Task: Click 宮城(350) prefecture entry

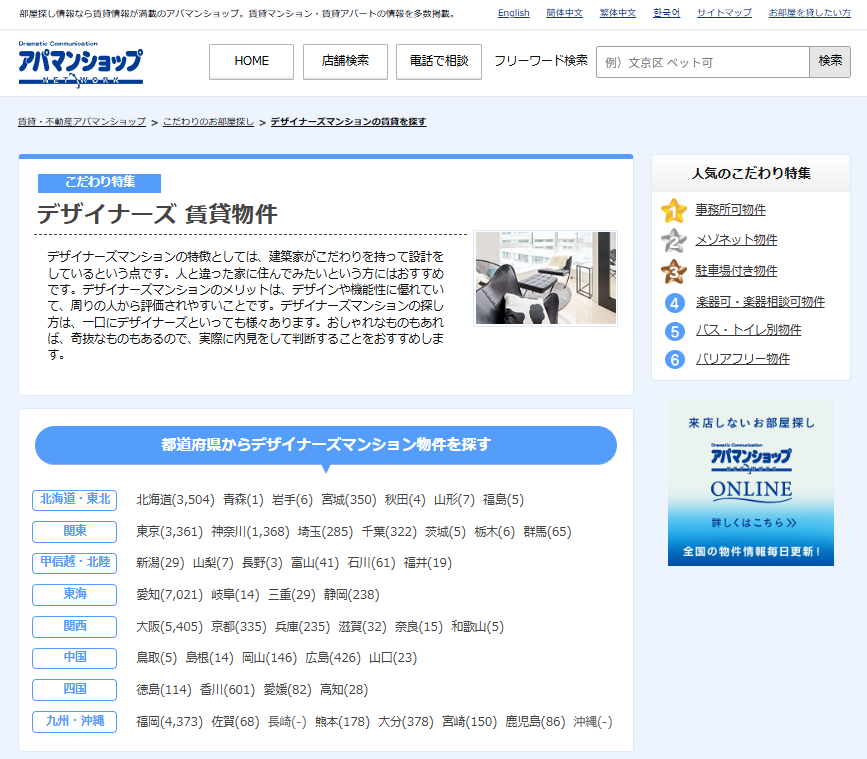Action: tap(348, 500)
